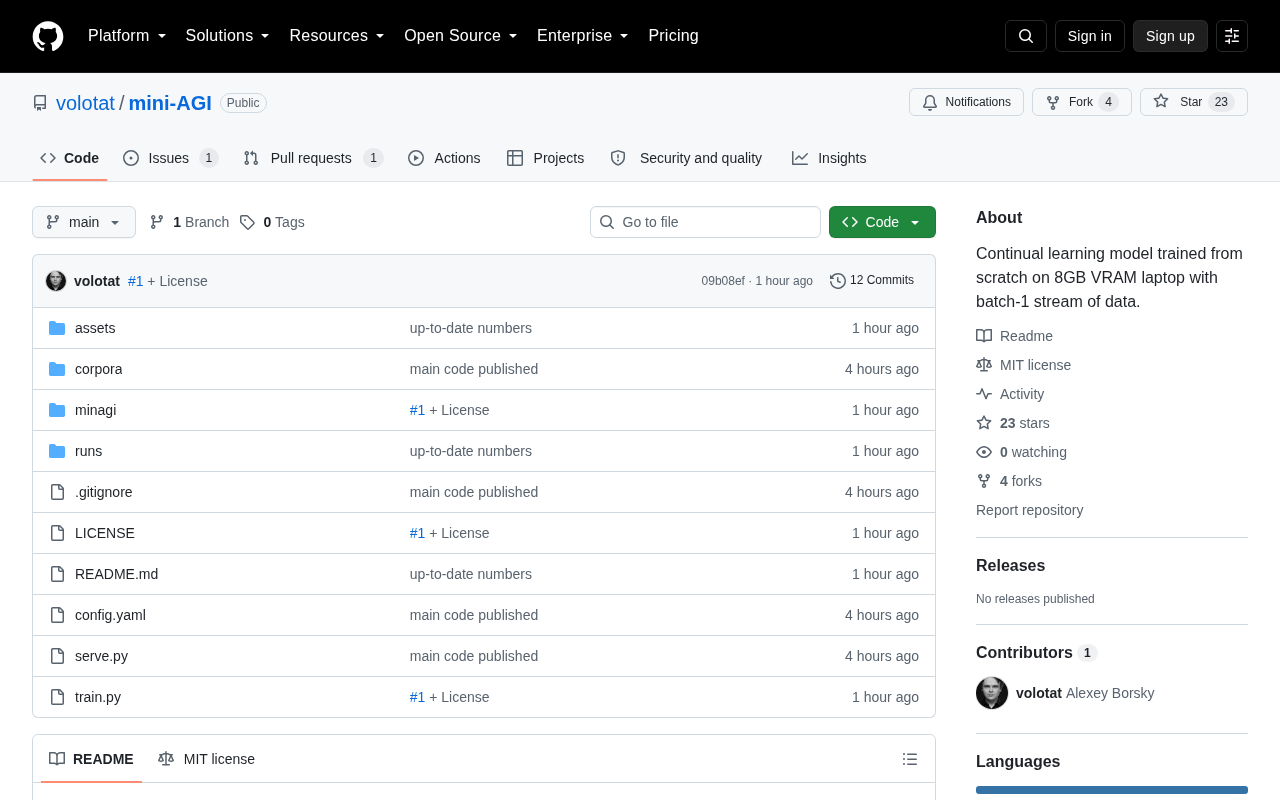Click the Sign in button
Viewport: 1280px width, 800px height.
pos(1090,36)
